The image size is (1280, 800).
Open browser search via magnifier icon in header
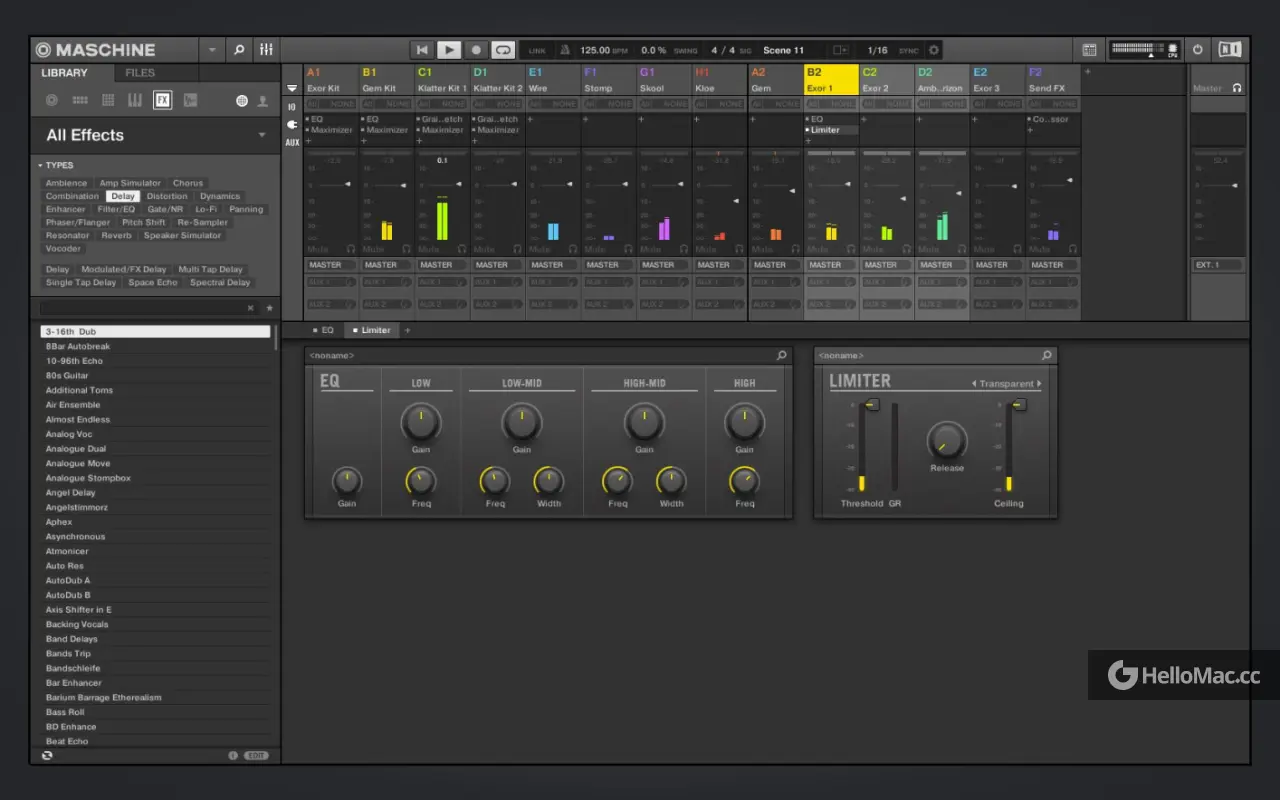coord(239,49)
